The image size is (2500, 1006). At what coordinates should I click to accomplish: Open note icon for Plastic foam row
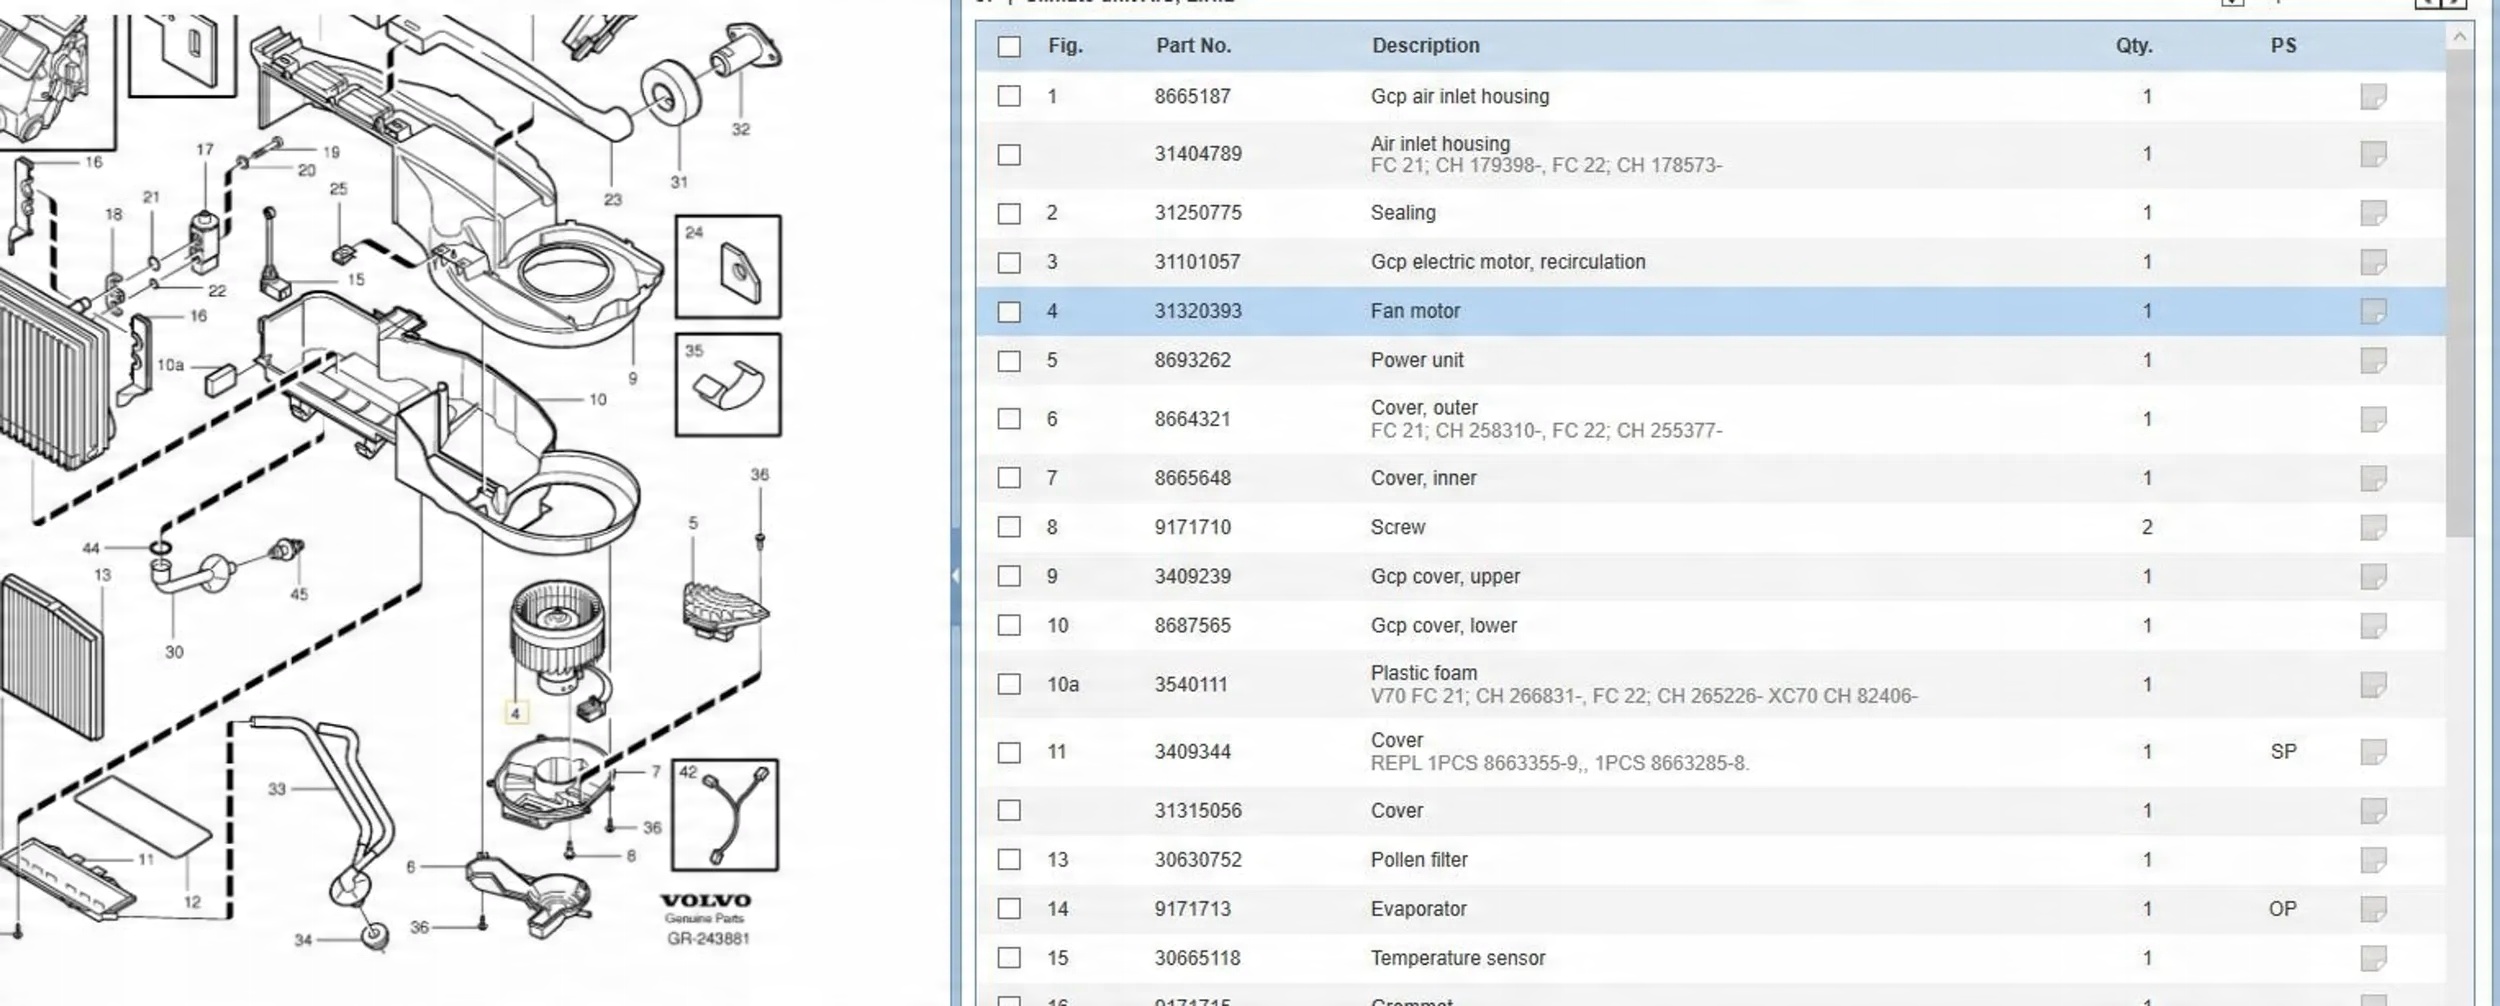click(x=2373, y=684)
